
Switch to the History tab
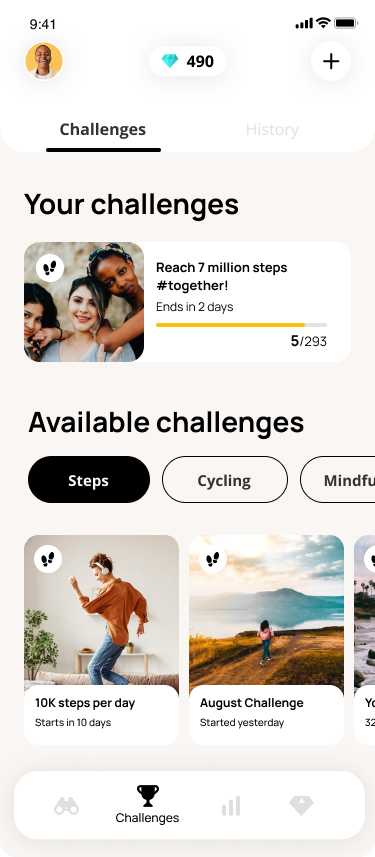click(x=272, y=130)
